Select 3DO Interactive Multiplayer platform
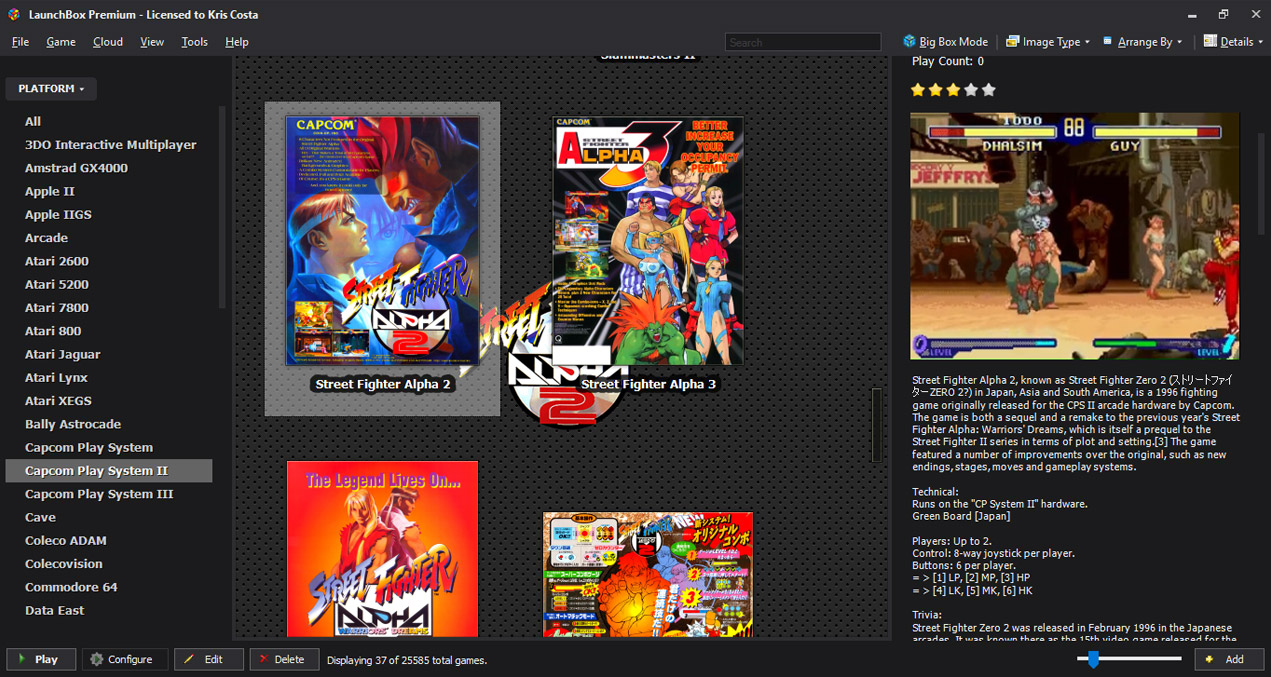The height and width of the screenshot is (677, 1271). [110, 145]
